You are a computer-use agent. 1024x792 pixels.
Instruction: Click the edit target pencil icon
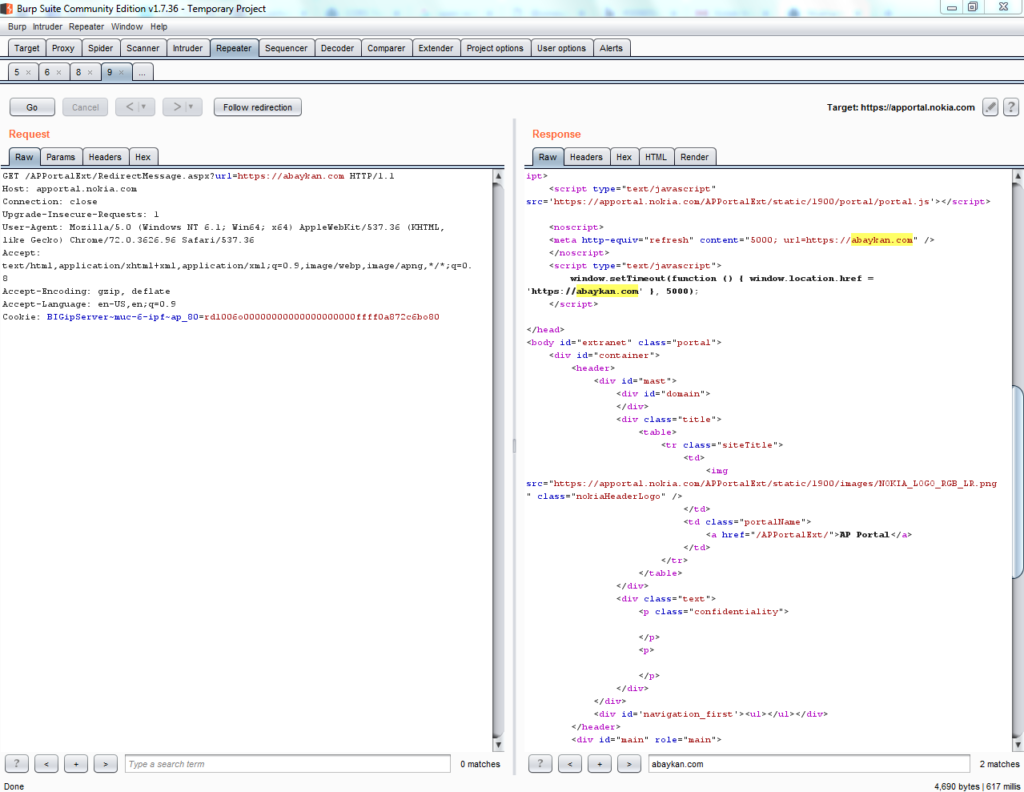[990, 107]
